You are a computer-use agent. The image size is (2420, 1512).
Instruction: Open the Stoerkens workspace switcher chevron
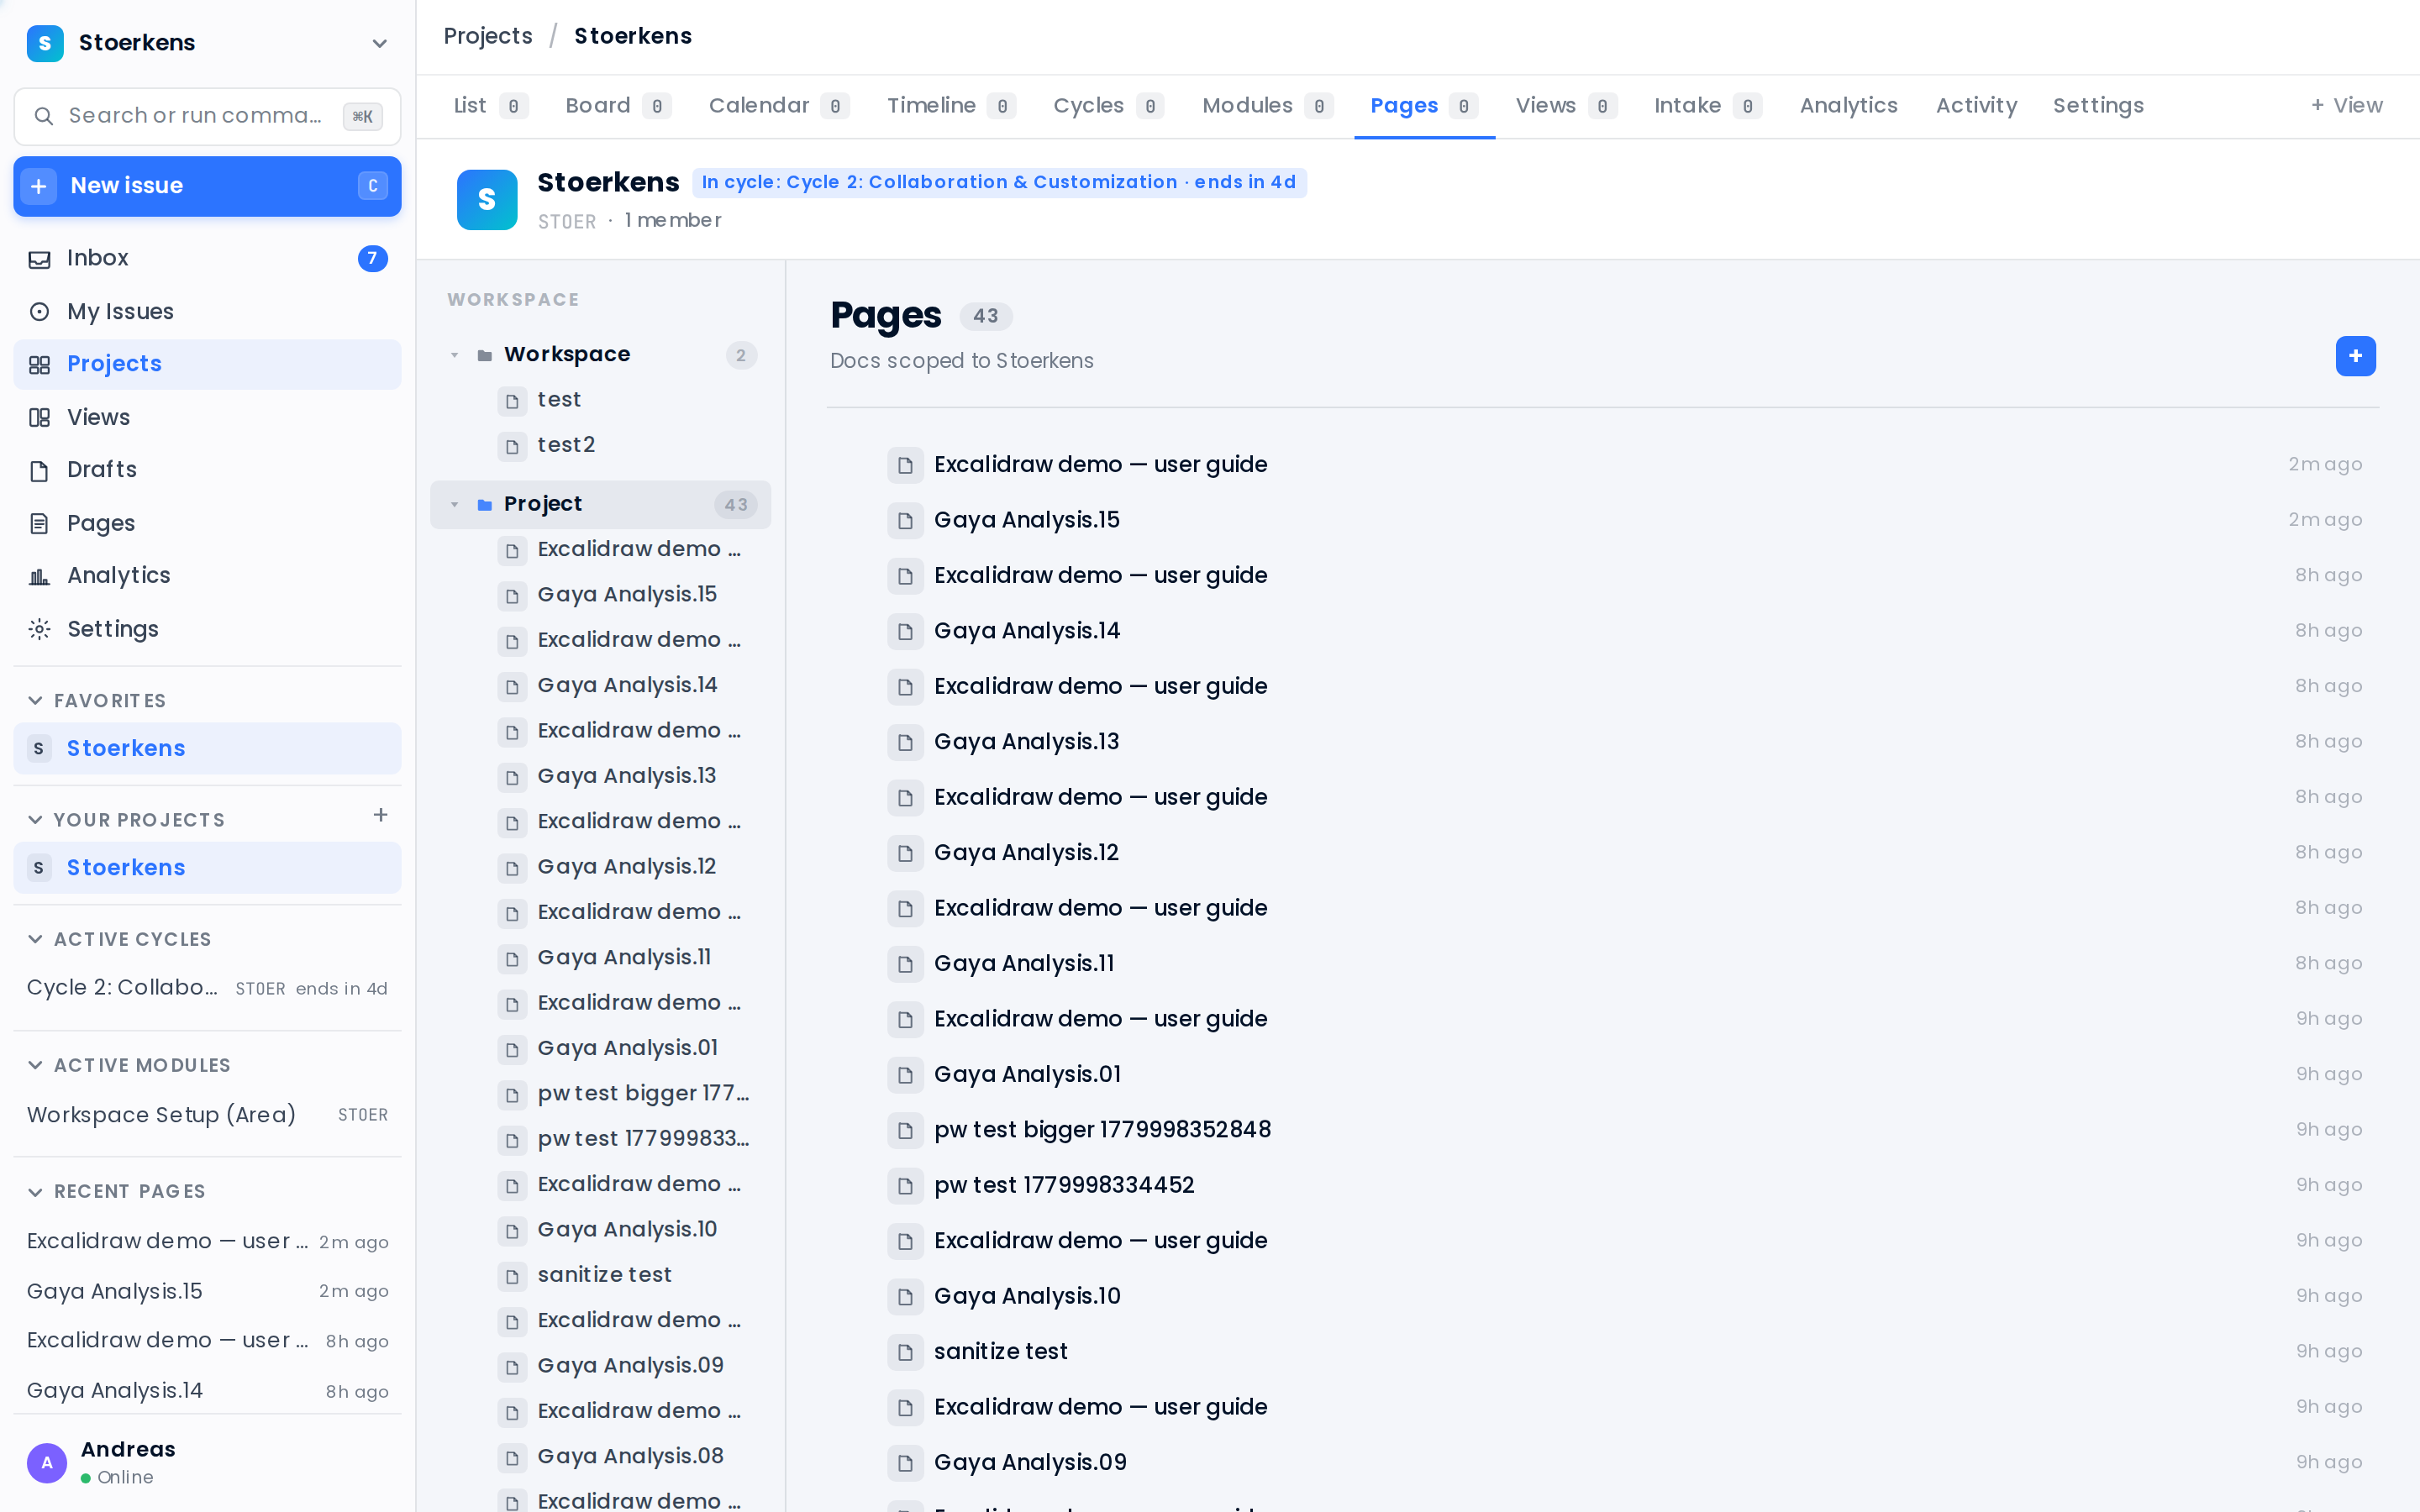(379, 43)
